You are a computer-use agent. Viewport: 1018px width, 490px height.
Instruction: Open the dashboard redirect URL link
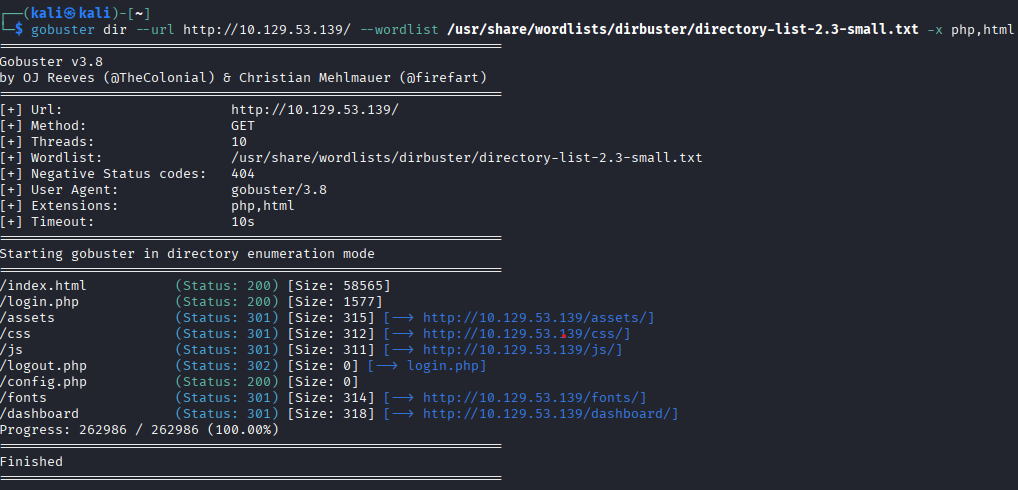[550, 413]
